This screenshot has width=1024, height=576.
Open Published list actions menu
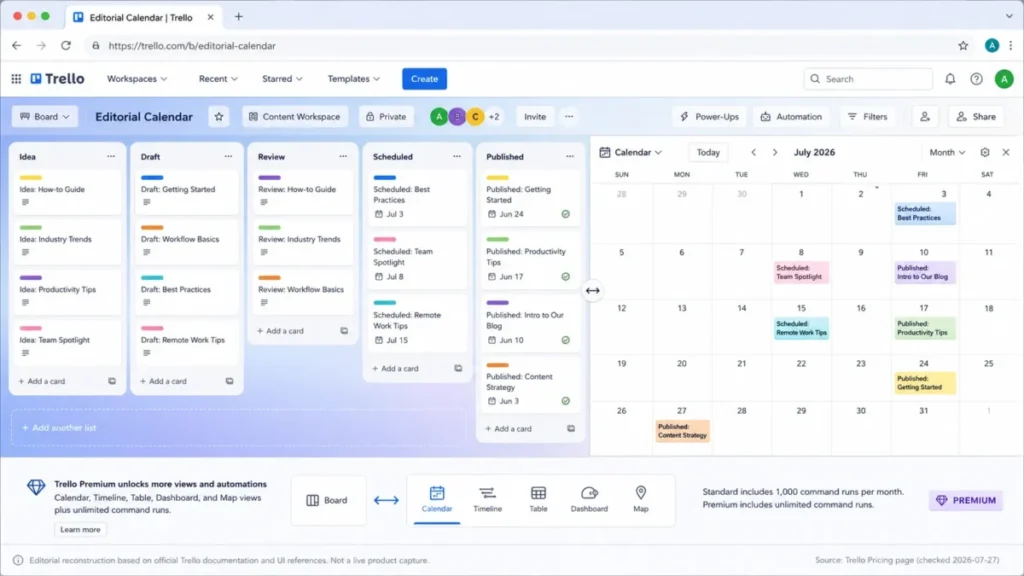570,156
